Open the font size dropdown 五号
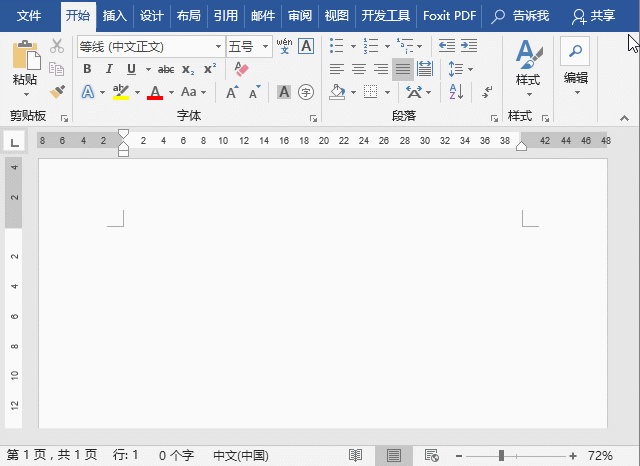This screenshot has height=466, width=640. [x=265, y=46]
